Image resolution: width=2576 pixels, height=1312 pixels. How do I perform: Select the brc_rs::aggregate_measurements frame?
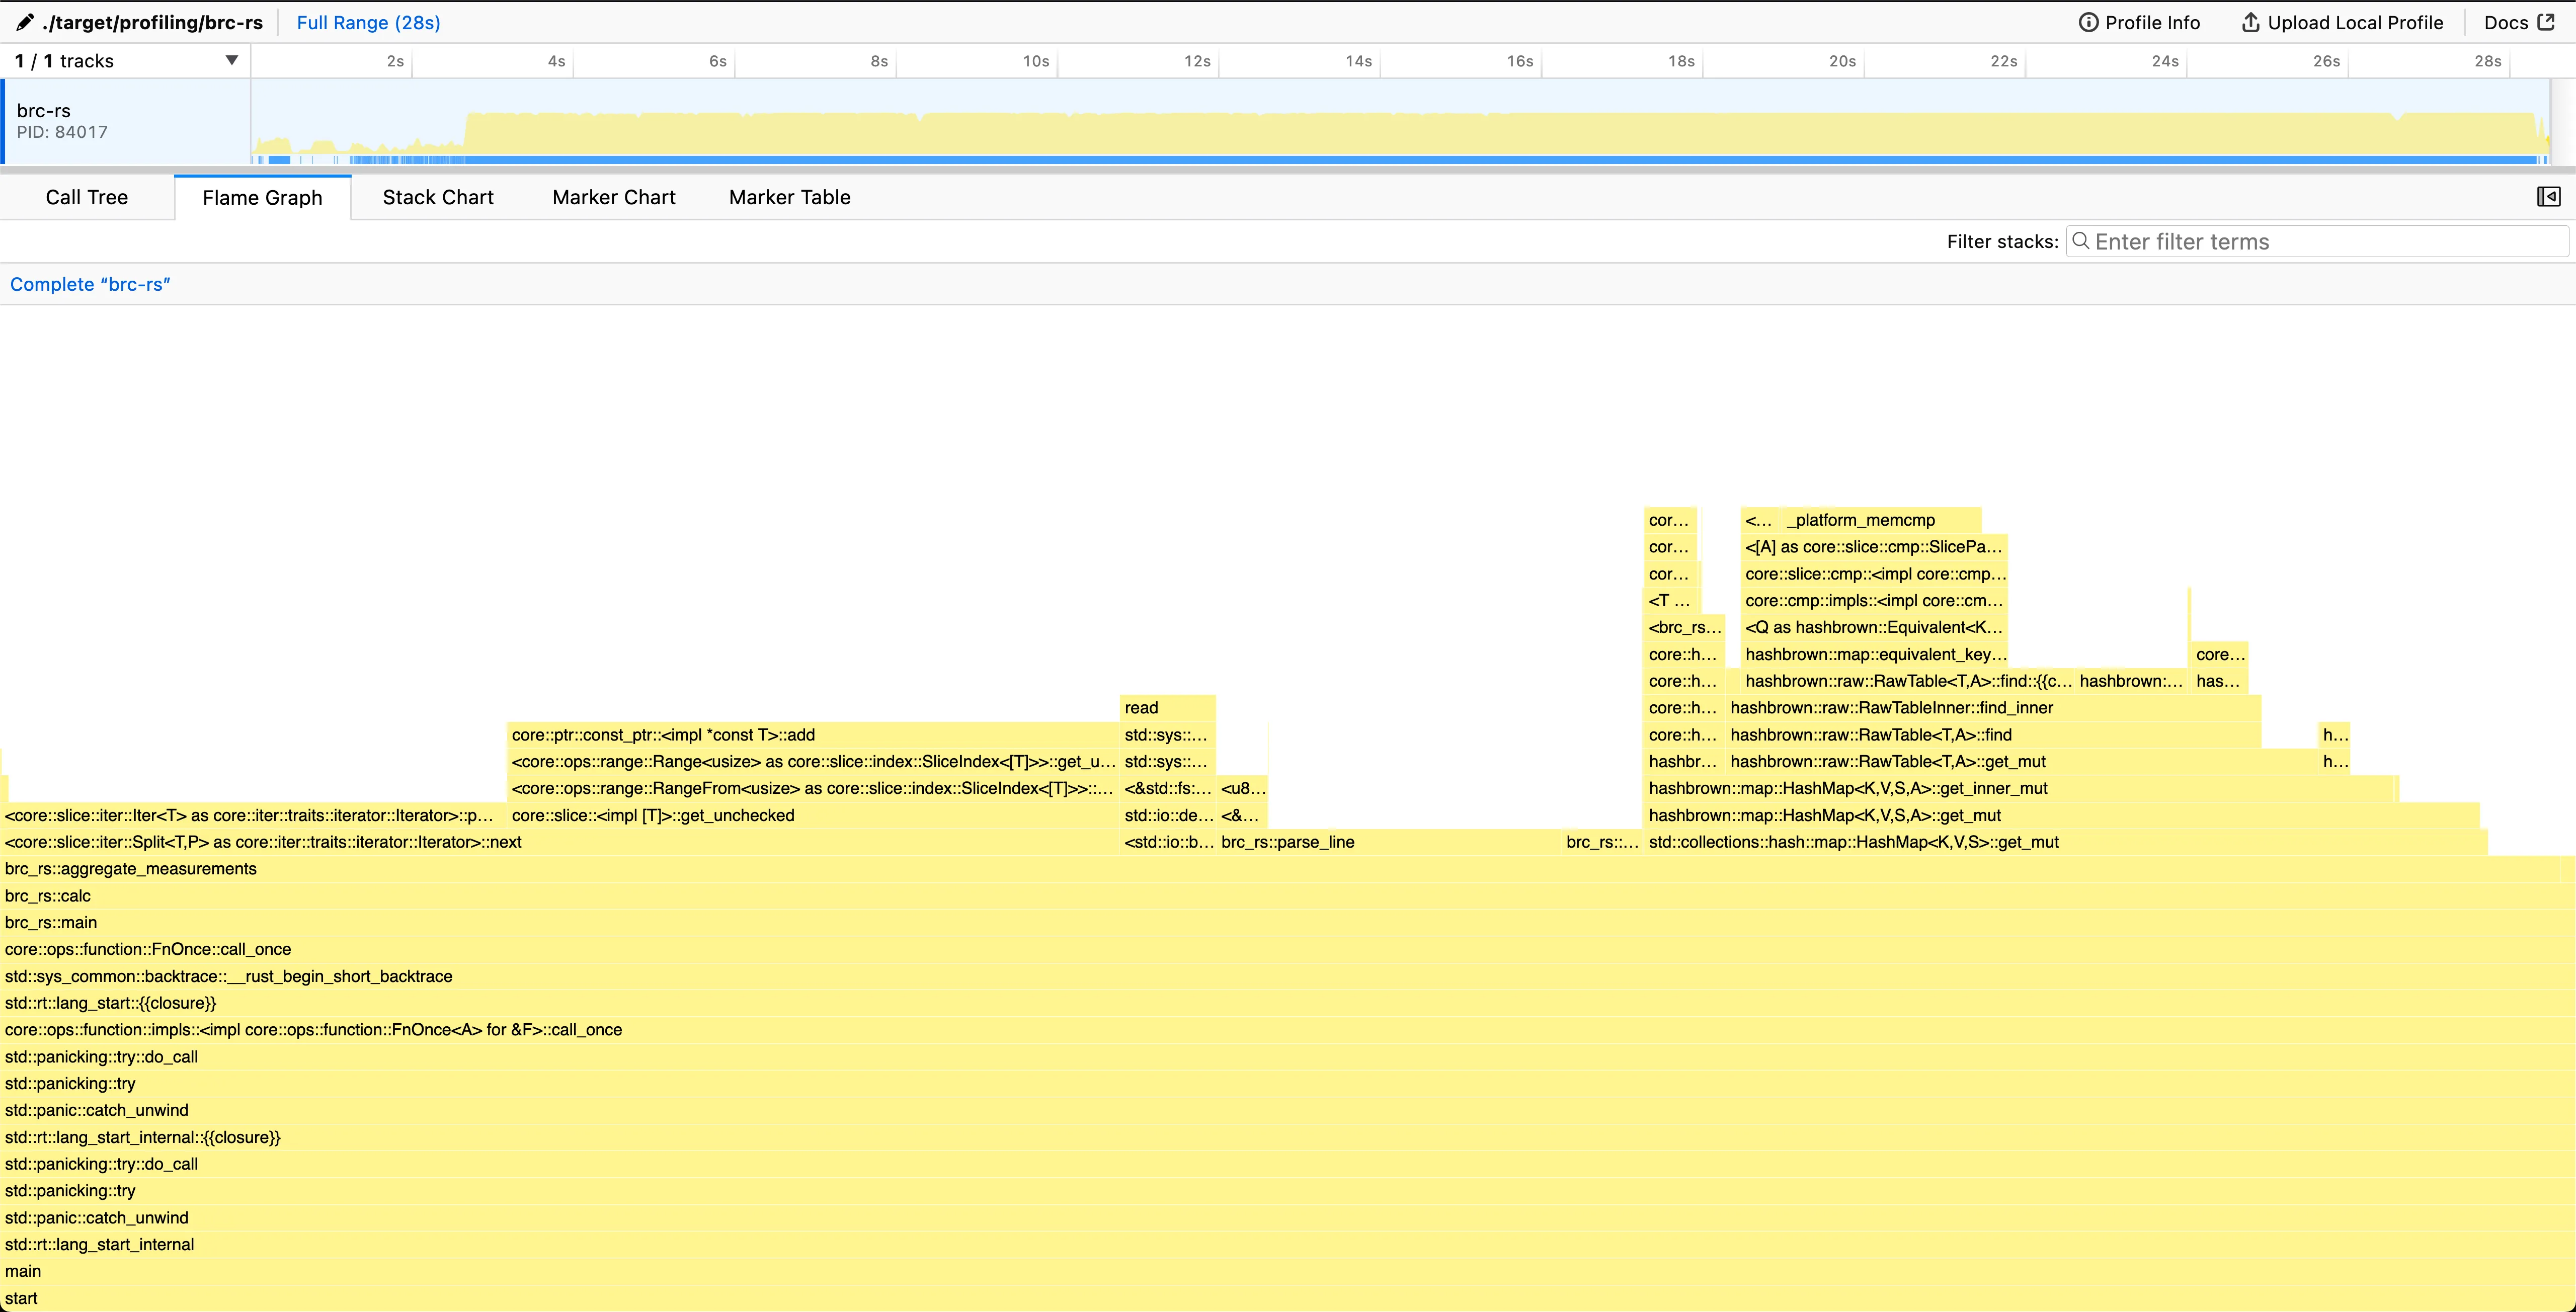[130, 868]
